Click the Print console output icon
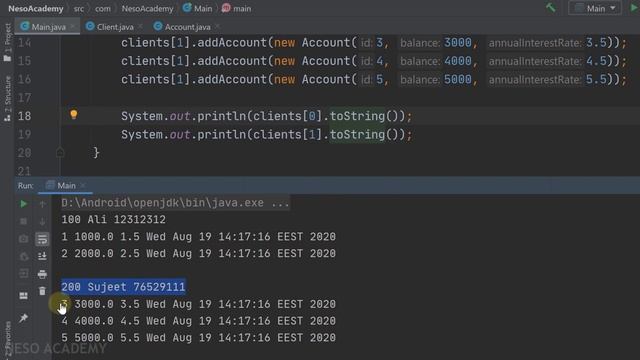The height and width of the screenshot is (360, 640). point(42,274)
